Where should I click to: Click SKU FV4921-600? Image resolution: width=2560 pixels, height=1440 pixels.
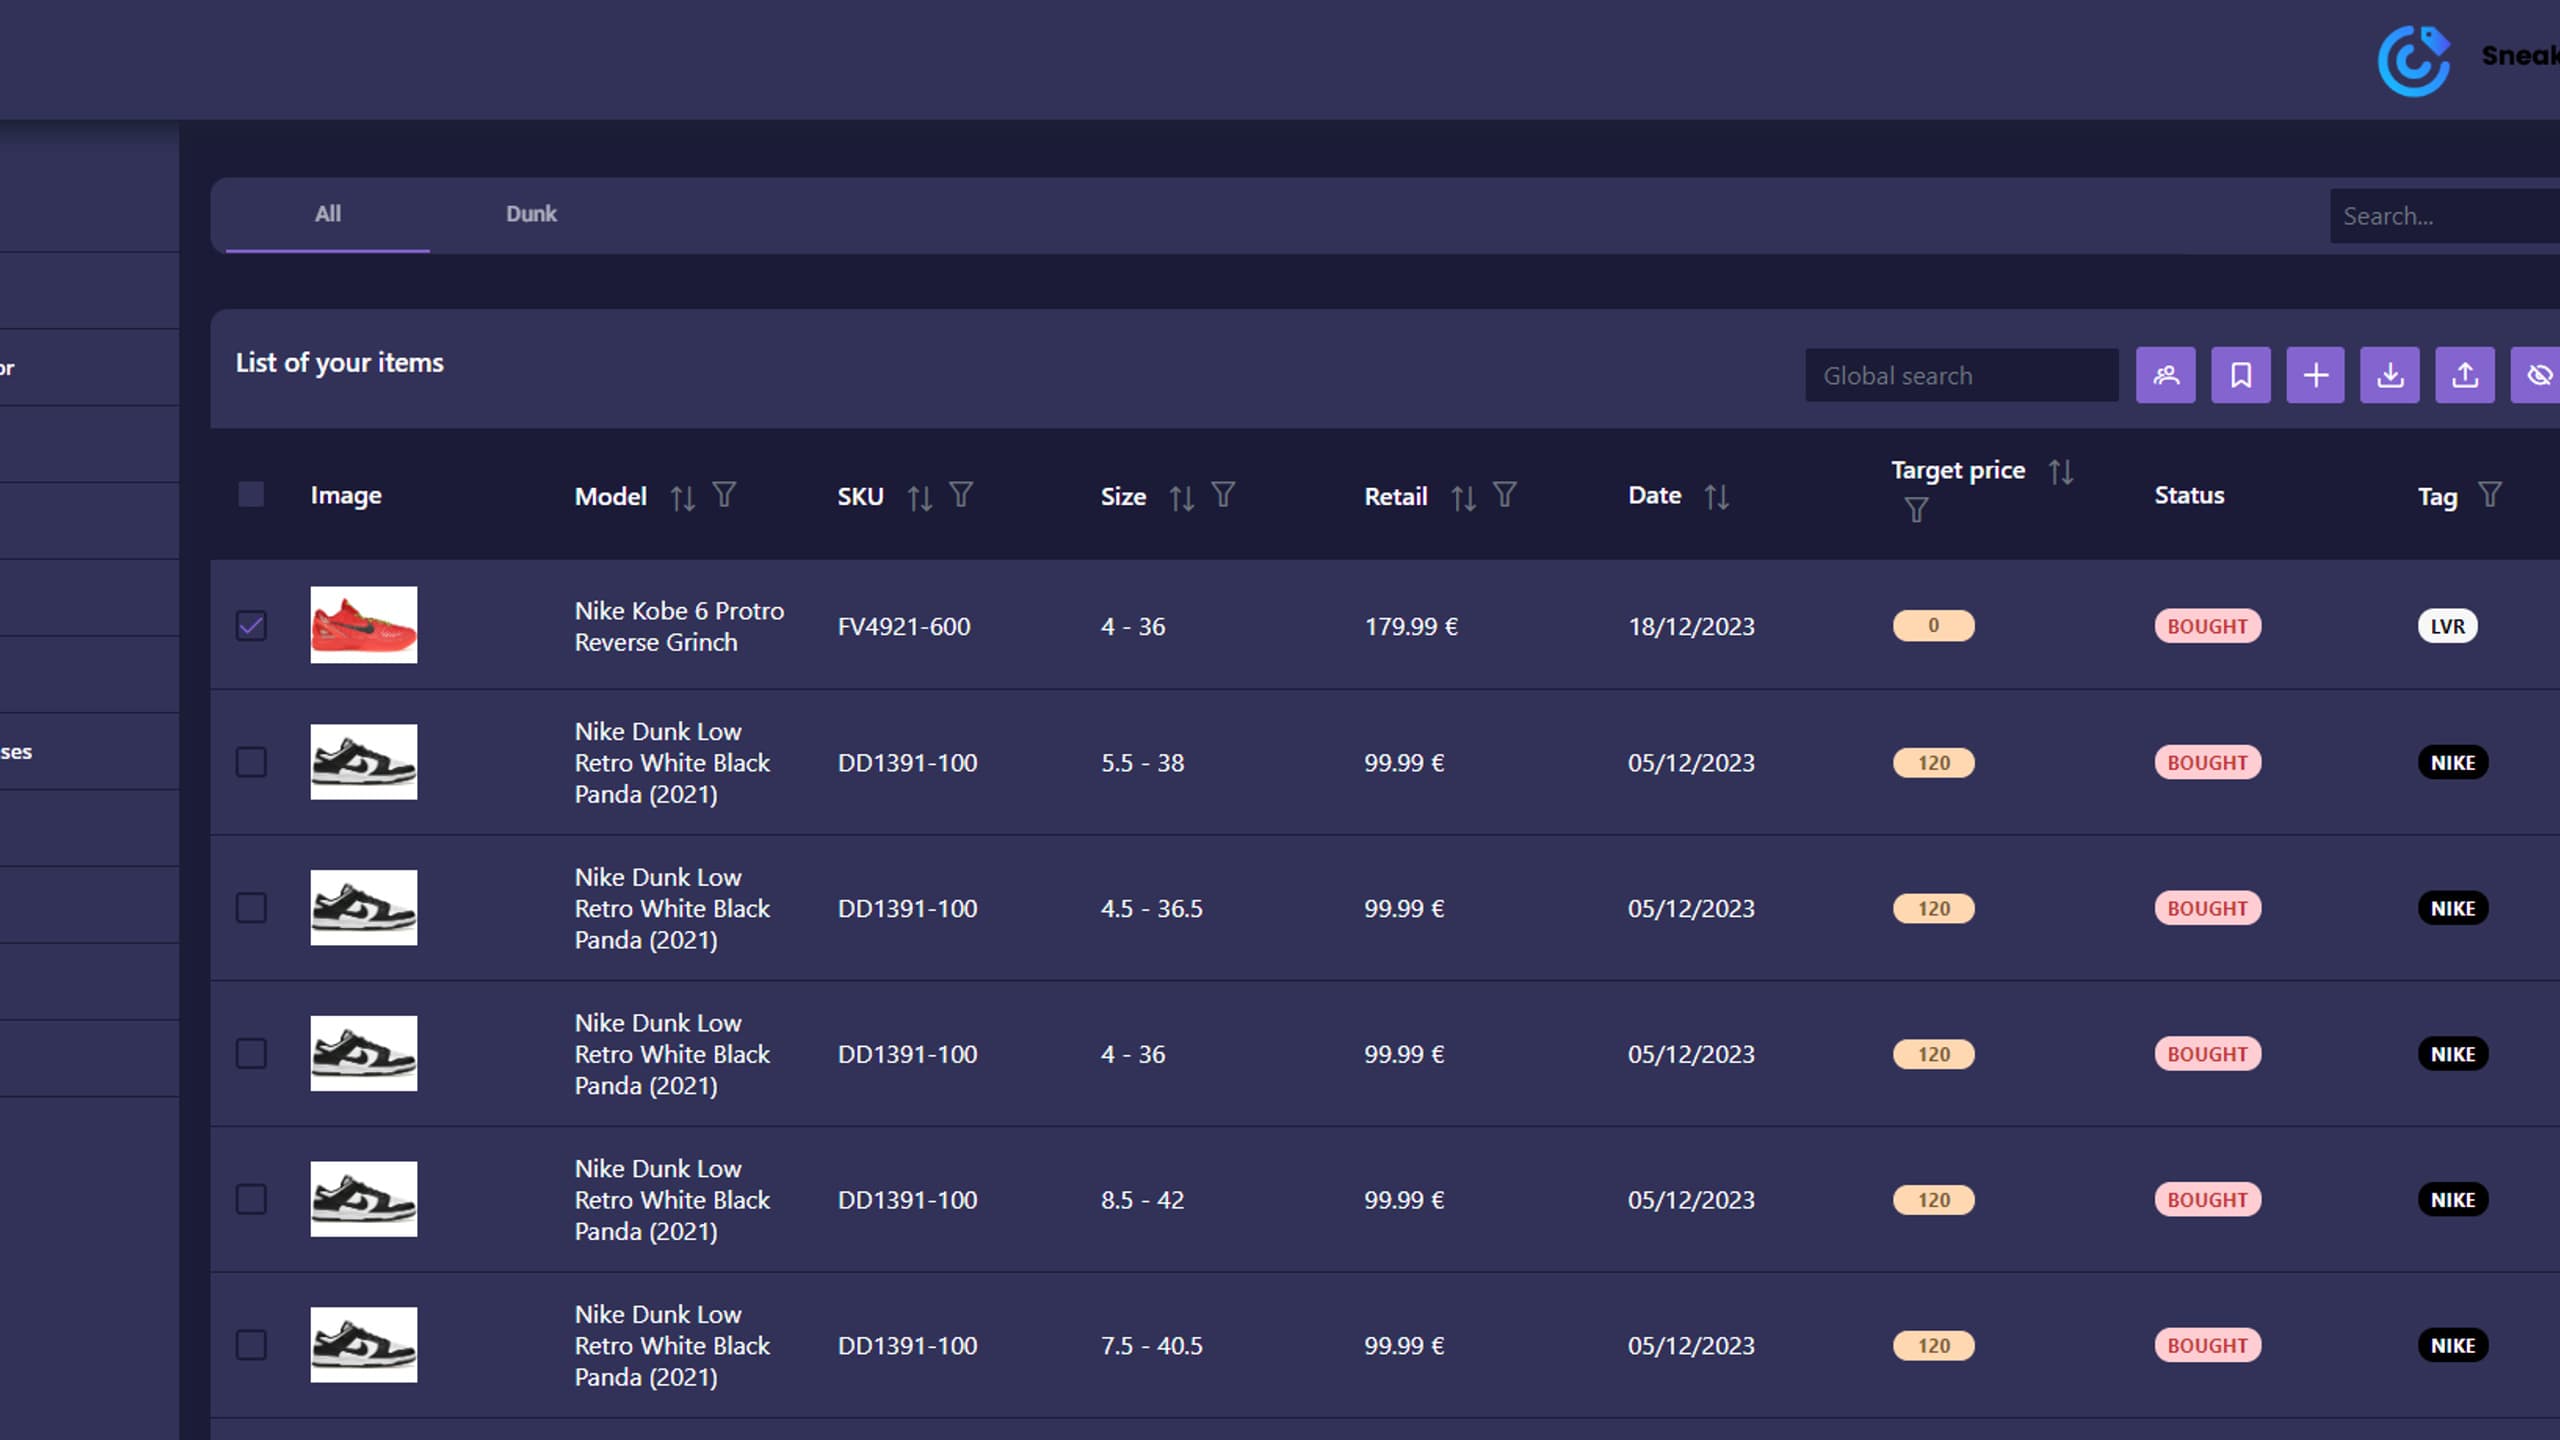(903, 627)
